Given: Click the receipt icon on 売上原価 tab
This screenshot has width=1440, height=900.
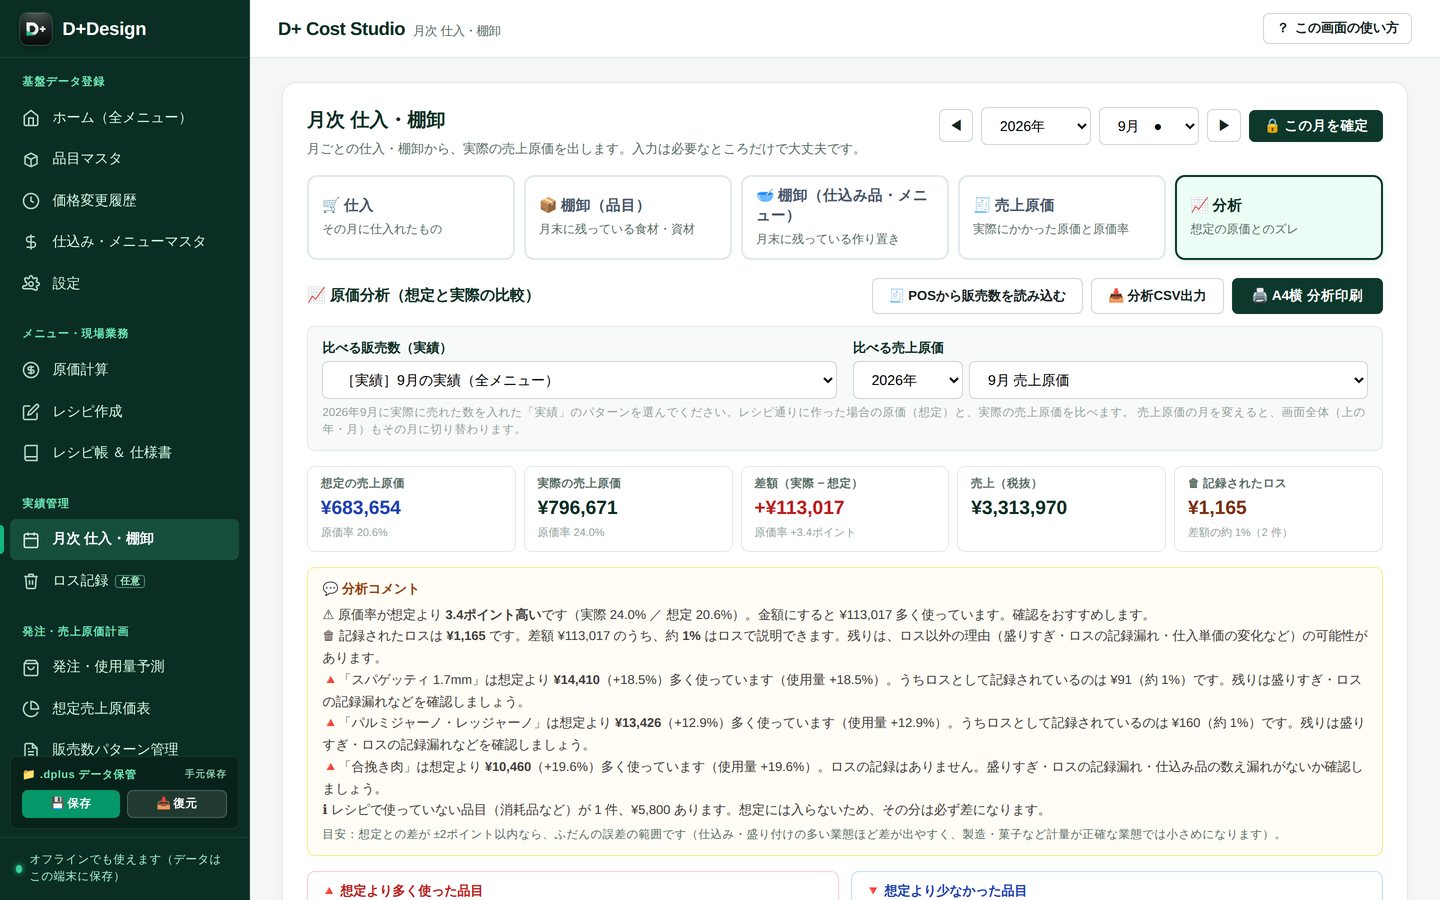Looking at the screenshot, I should (982, 205).
